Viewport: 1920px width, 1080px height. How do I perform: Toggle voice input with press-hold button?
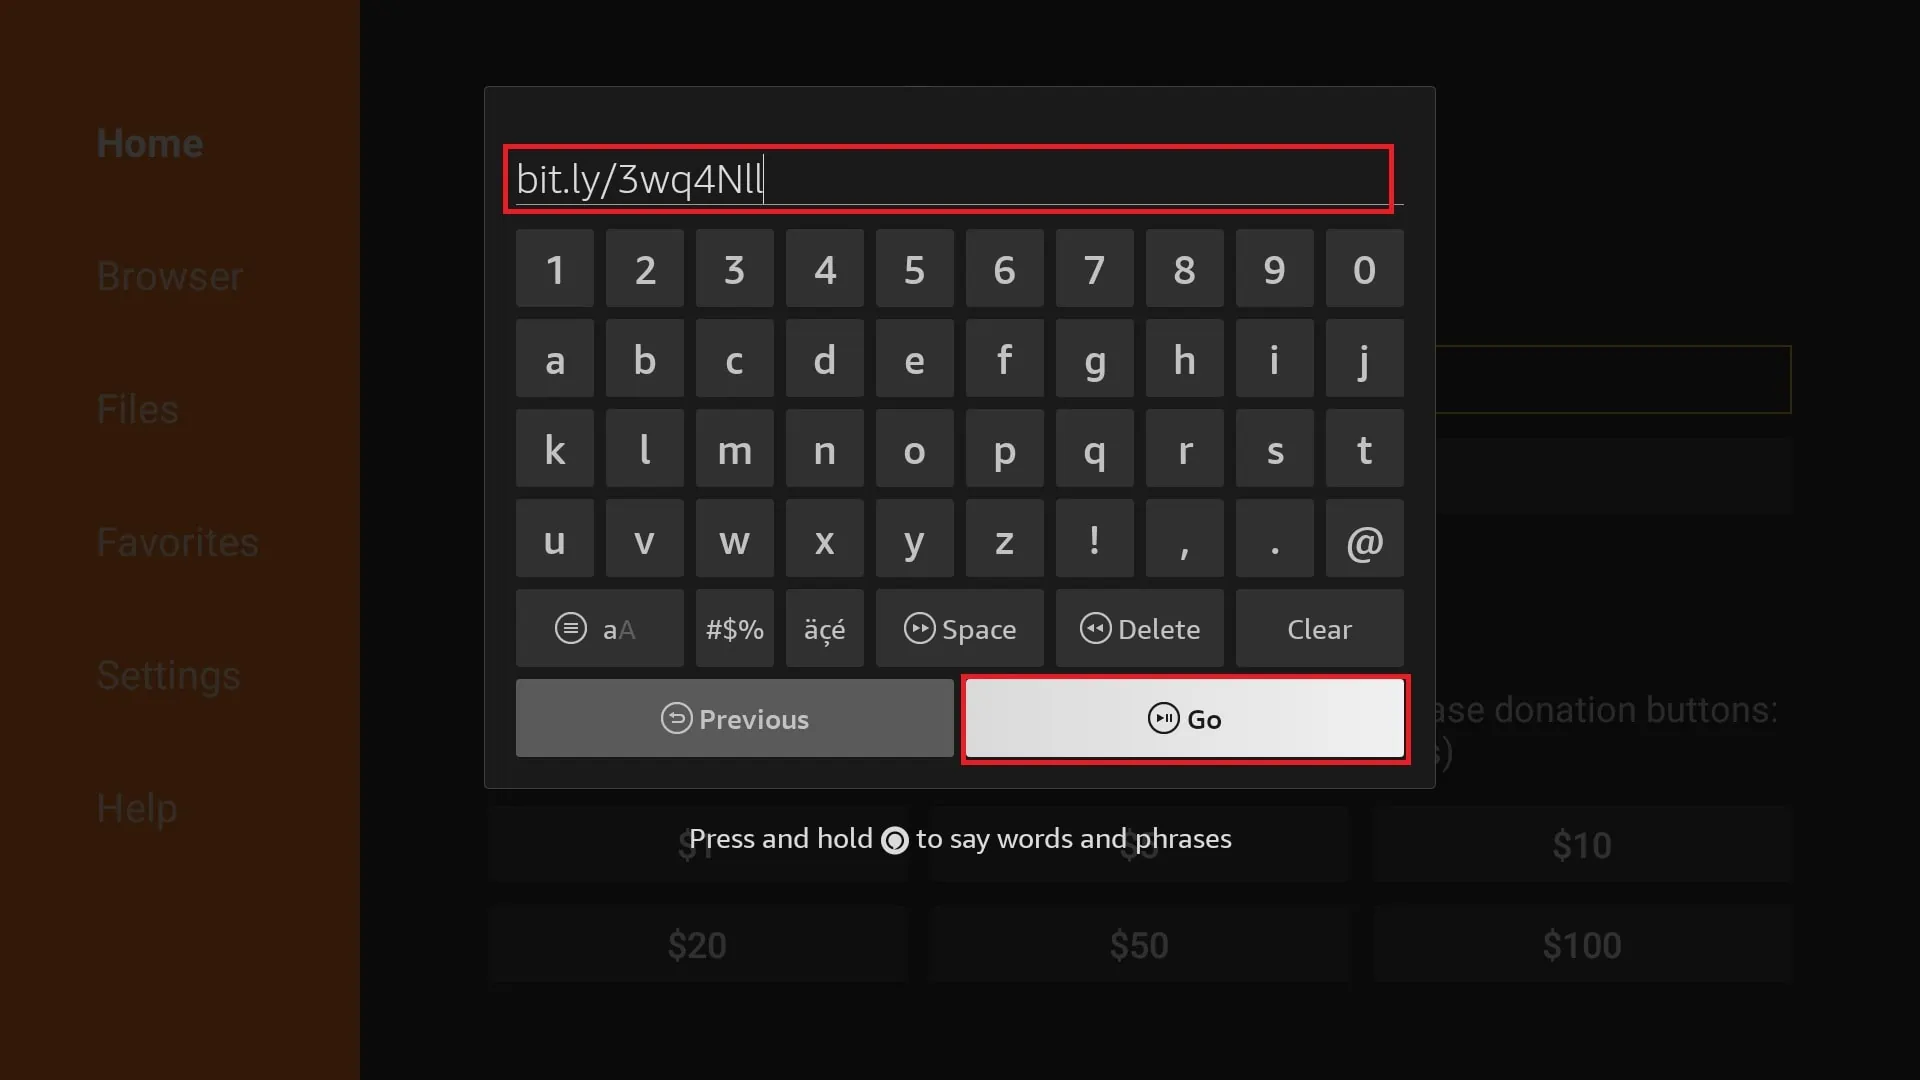pyautogui.click(x=894, y=839)
